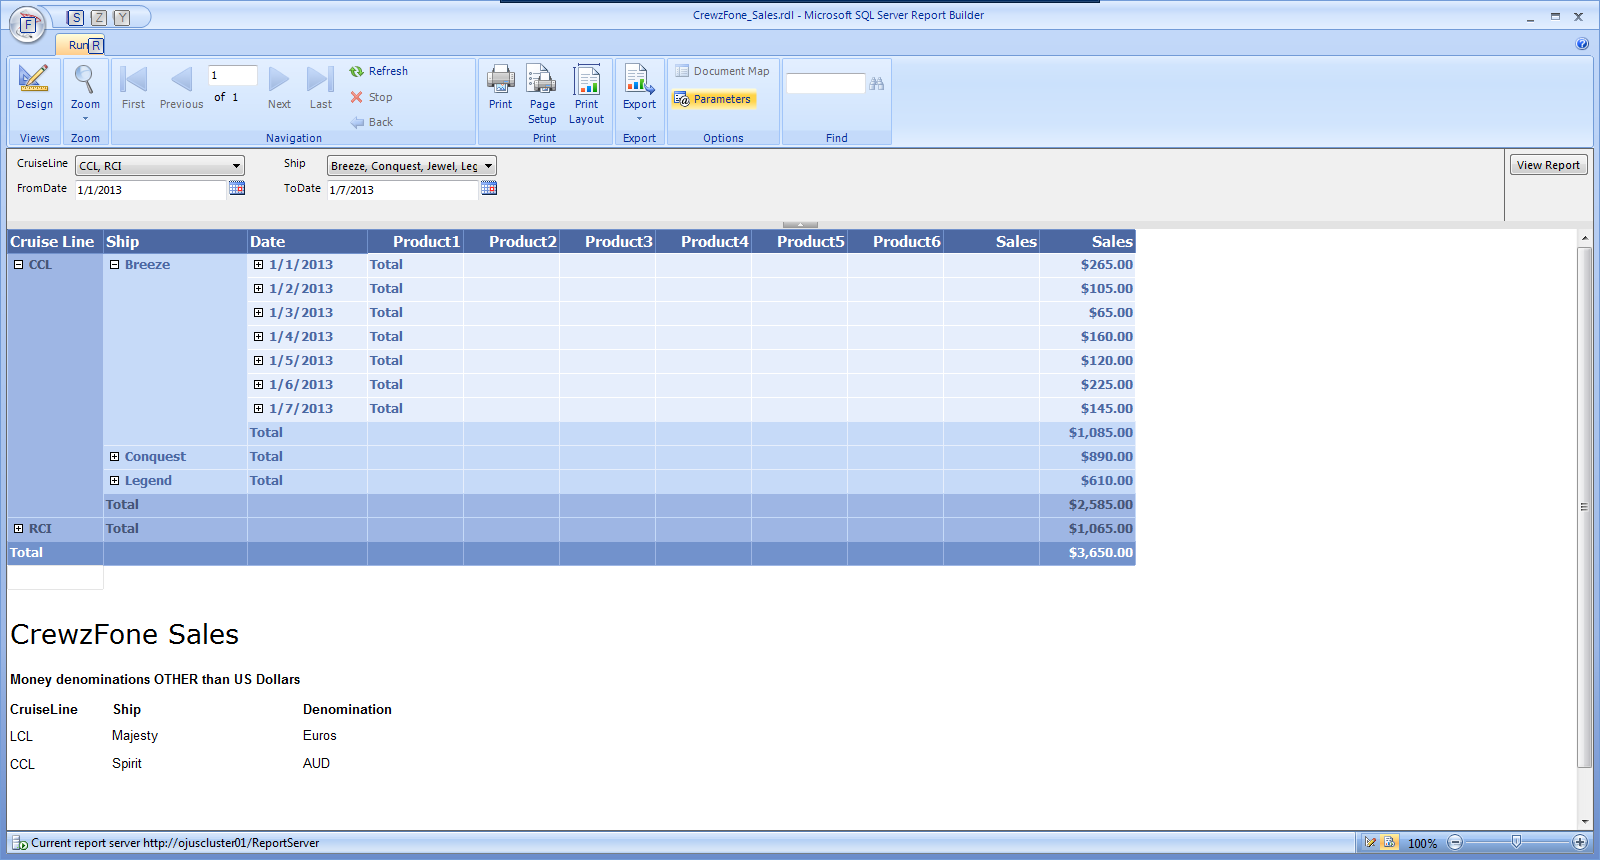Expand the 1/4/2013 date row
Image resolution: width=1600 pixels, height=860 pixels.
258,337
